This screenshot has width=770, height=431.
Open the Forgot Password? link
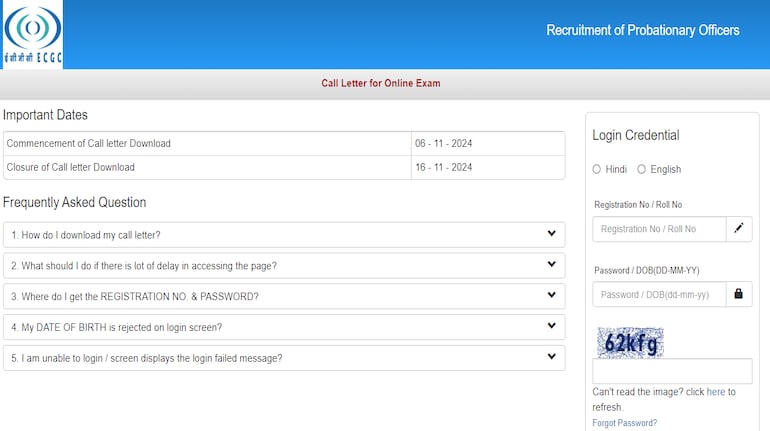pos(624,423)
